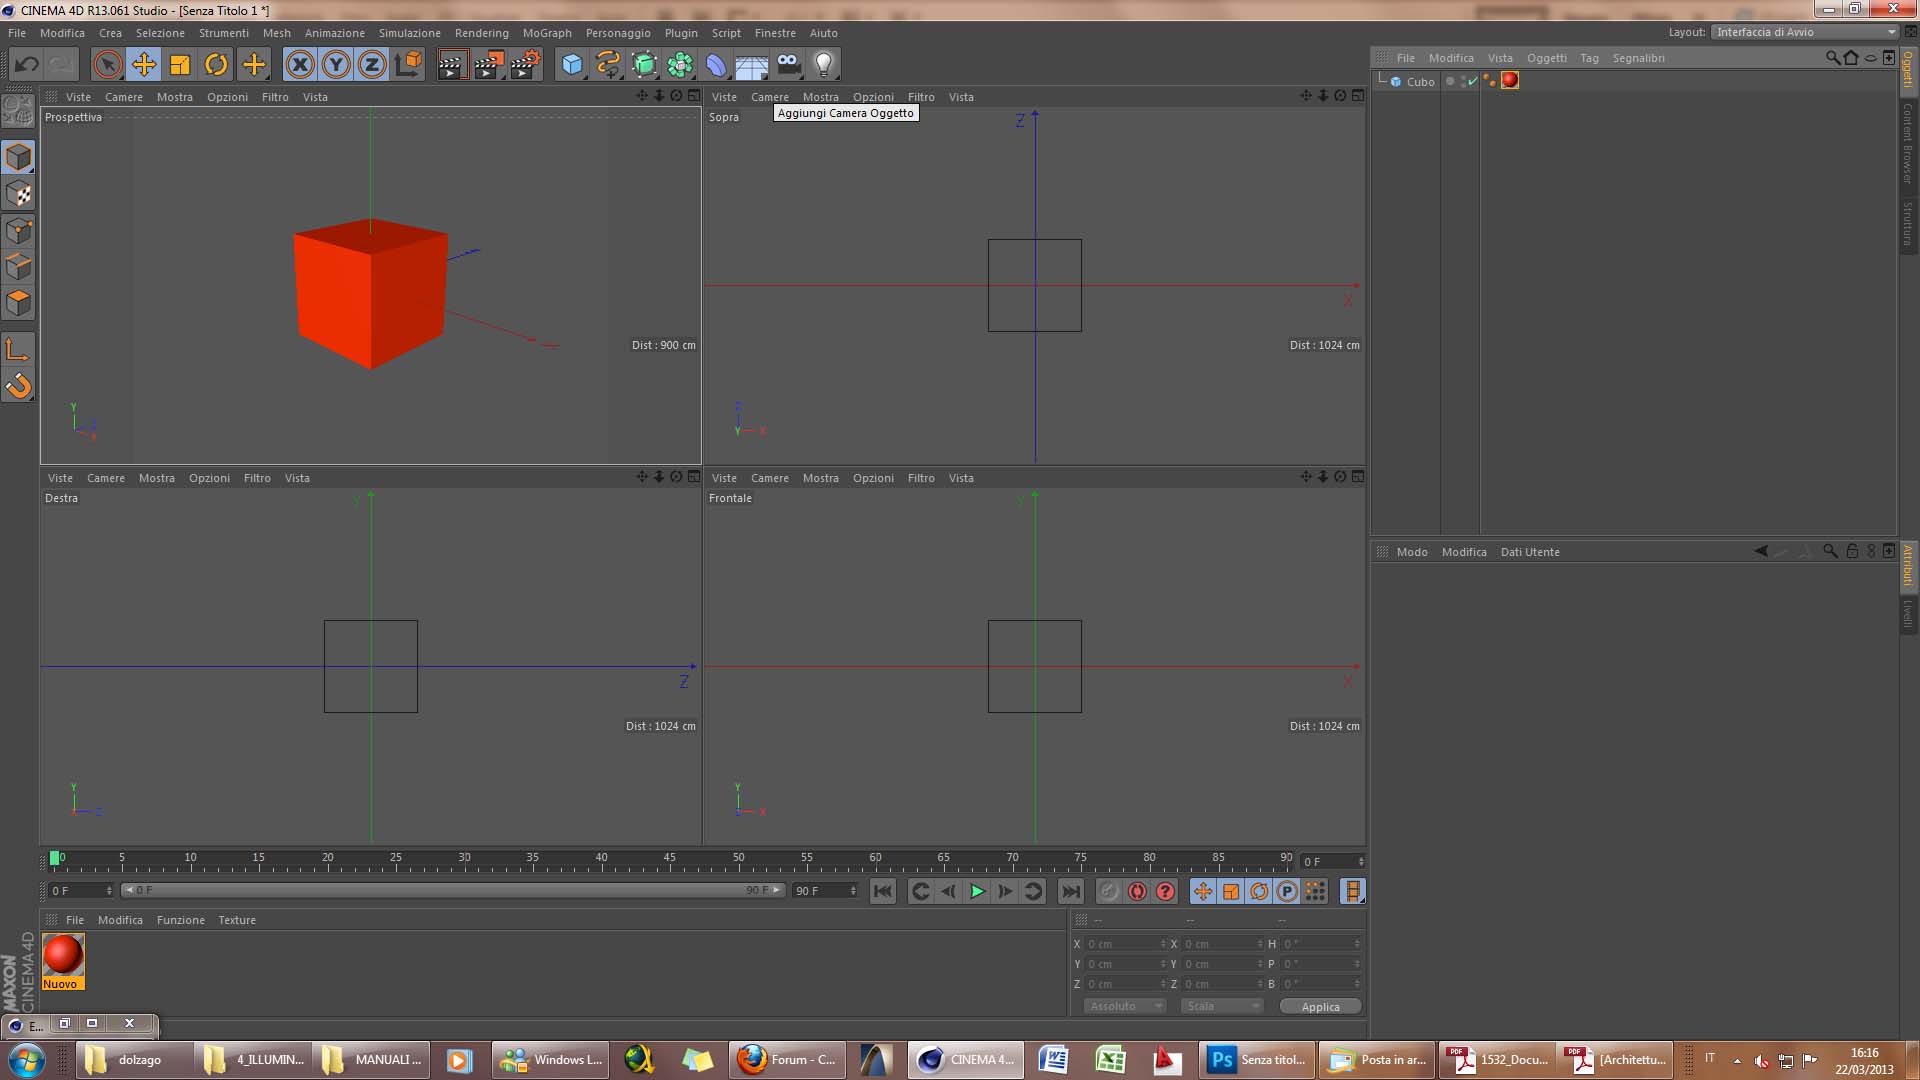The image size is (1920, 1080).
Task: Add a Cube primitive object
Action: [x=572, y=65]
